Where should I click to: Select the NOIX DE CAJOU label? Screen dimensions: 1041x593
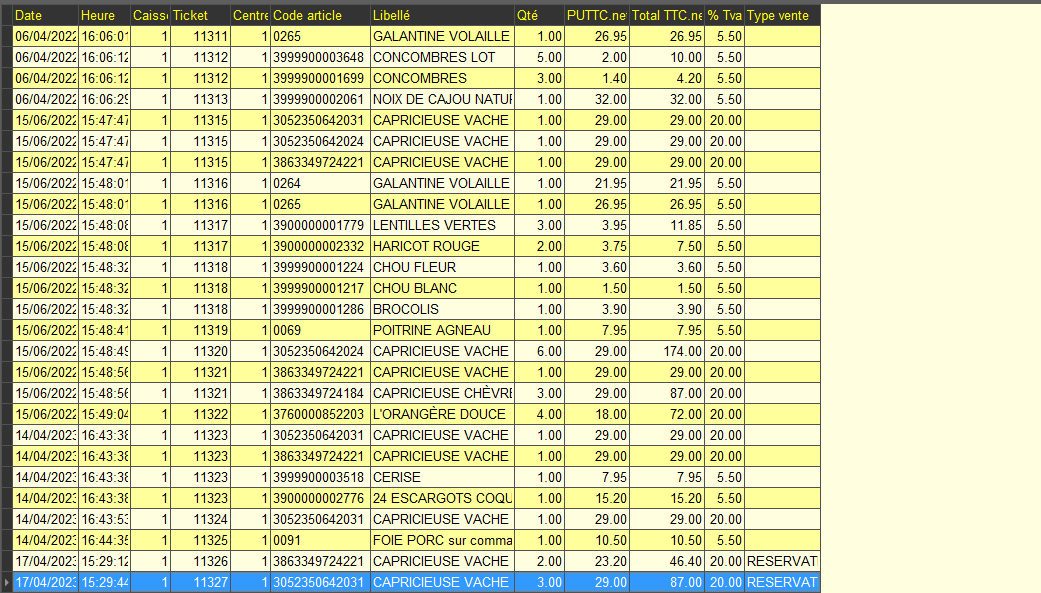[442, 100]
